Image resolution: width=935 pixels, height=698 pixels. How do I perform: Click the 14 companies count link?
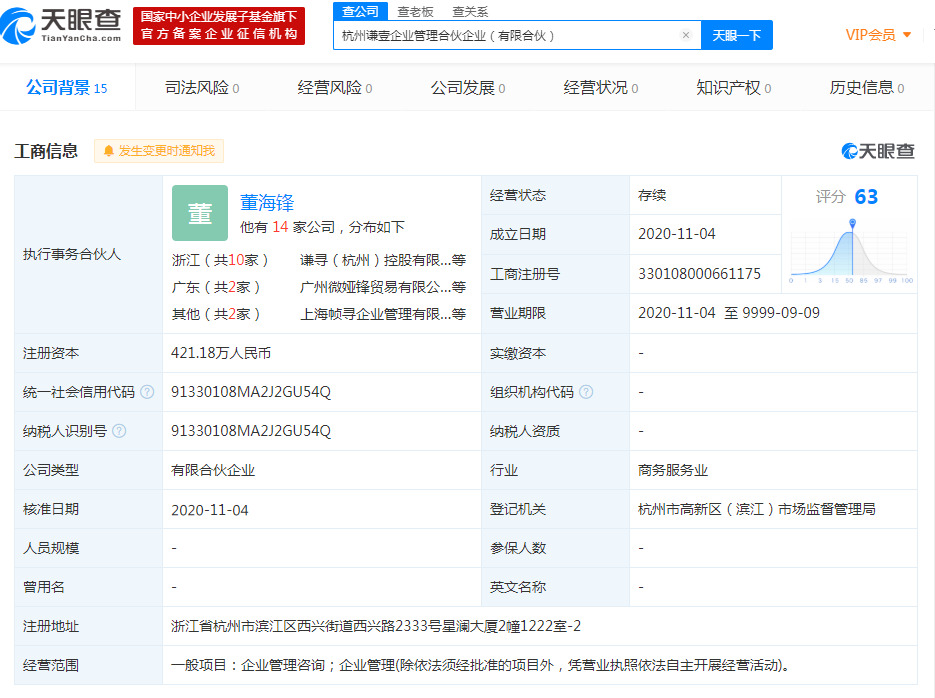(x=280, y=227)
